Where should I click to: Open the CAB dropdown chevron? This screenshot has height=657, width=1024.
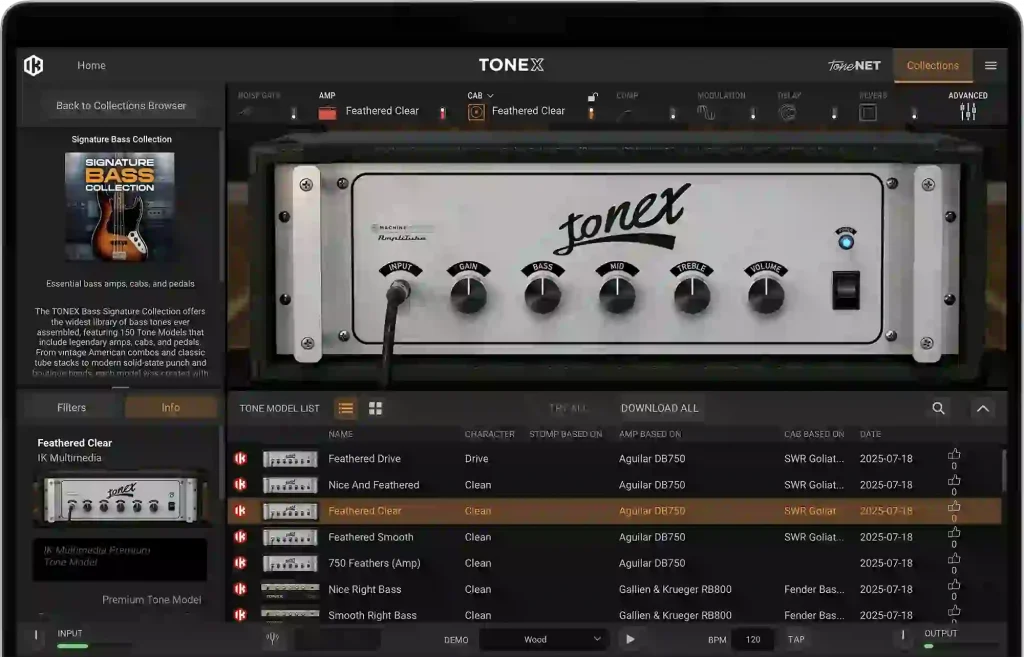tap(490, 96)
